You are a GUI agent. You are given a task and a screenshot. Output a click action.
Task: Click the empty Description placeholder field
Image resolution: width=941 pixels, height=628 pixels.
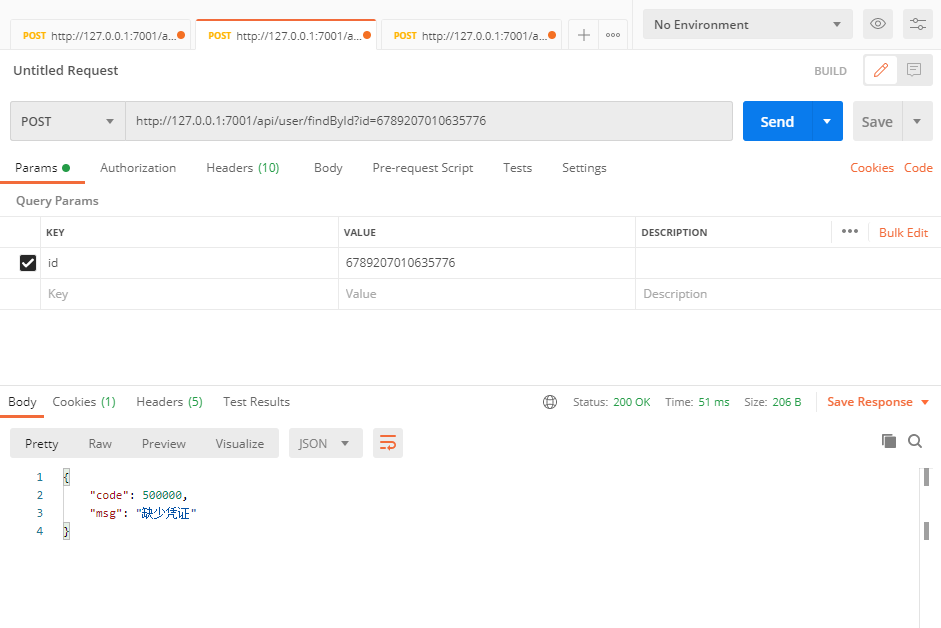(787, 294)
